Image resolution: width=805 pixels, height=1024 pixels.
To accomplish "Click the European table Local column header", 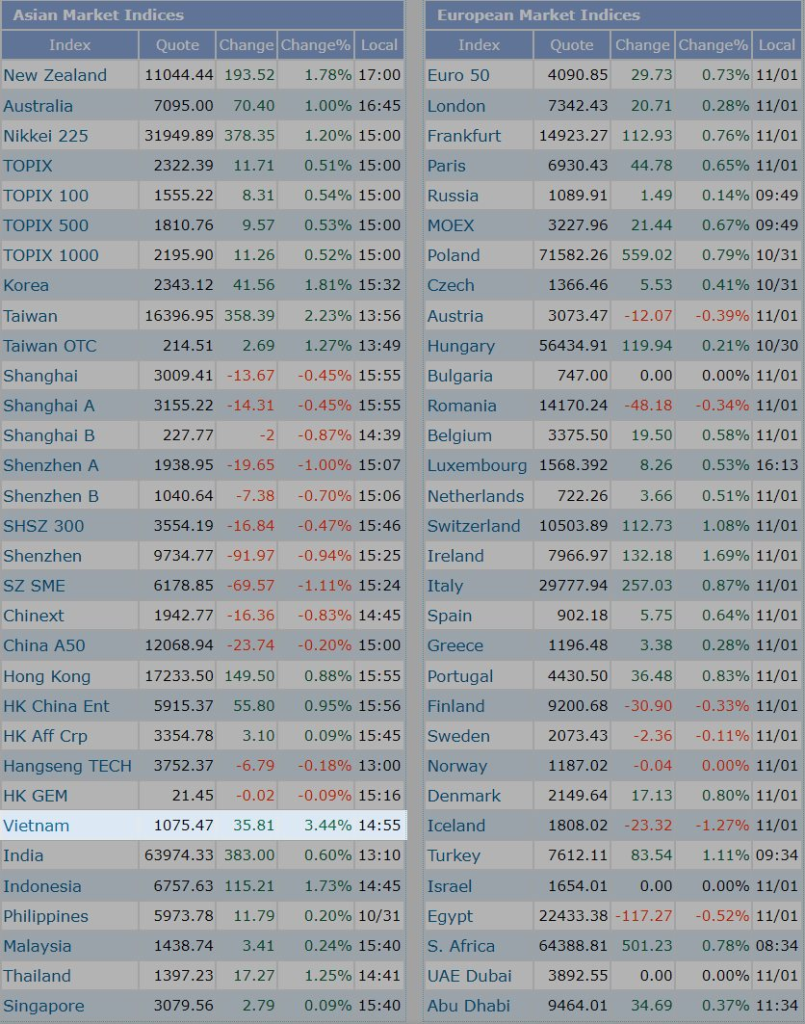I will [x=777, y=45].
